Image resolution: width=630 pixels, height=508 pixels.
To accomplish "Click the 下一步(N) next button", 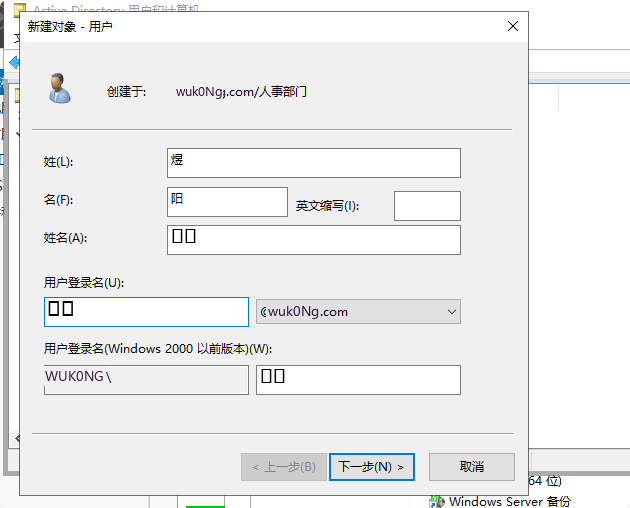I will click(372, 467).
